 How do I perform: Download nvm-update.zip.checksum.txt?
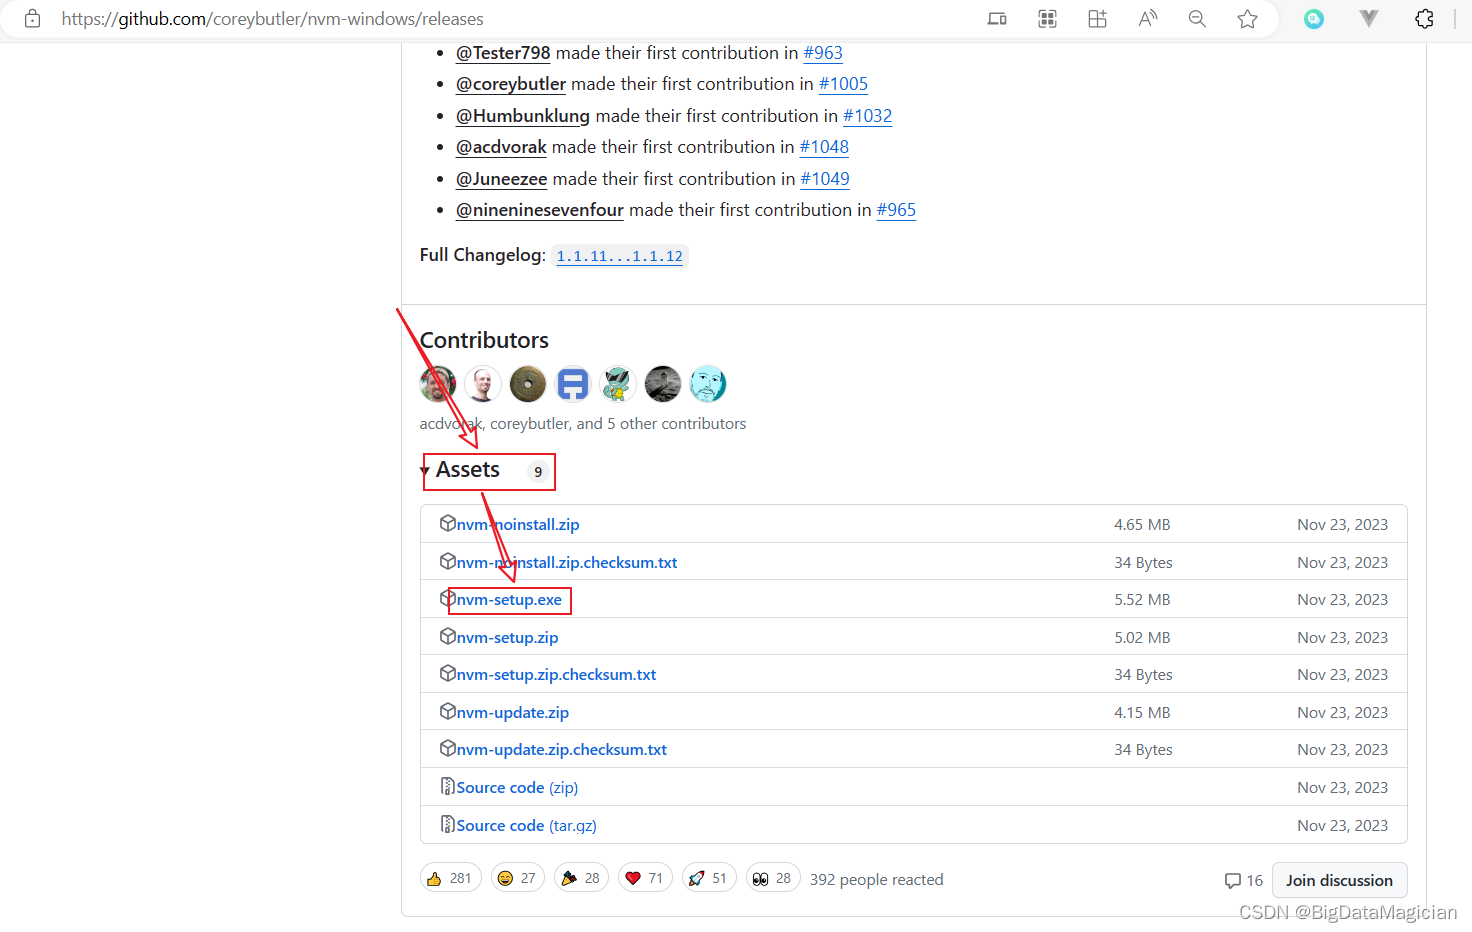[x=562, y=750]
